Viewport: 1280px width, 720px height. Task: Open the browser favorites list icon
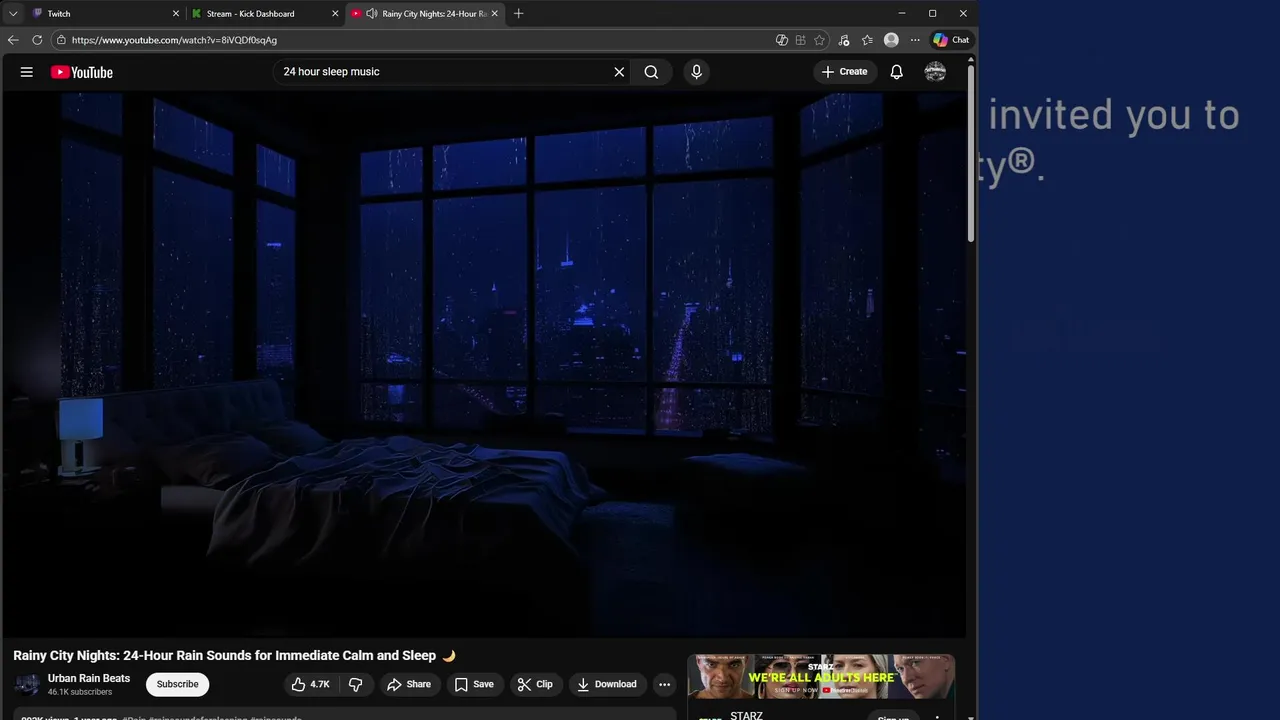point(867,40)
